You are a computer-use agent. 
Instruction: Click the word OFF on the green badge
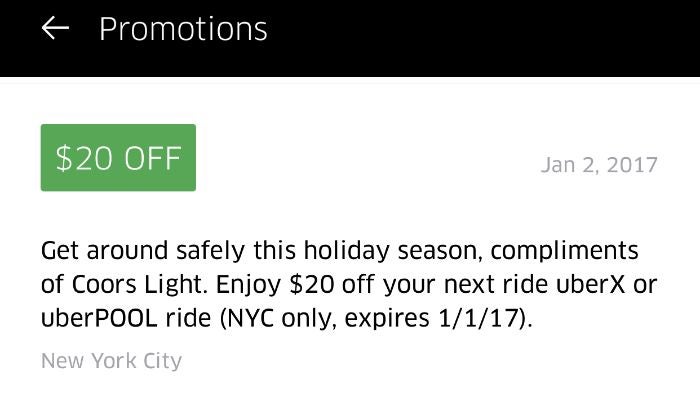[152, 159]
